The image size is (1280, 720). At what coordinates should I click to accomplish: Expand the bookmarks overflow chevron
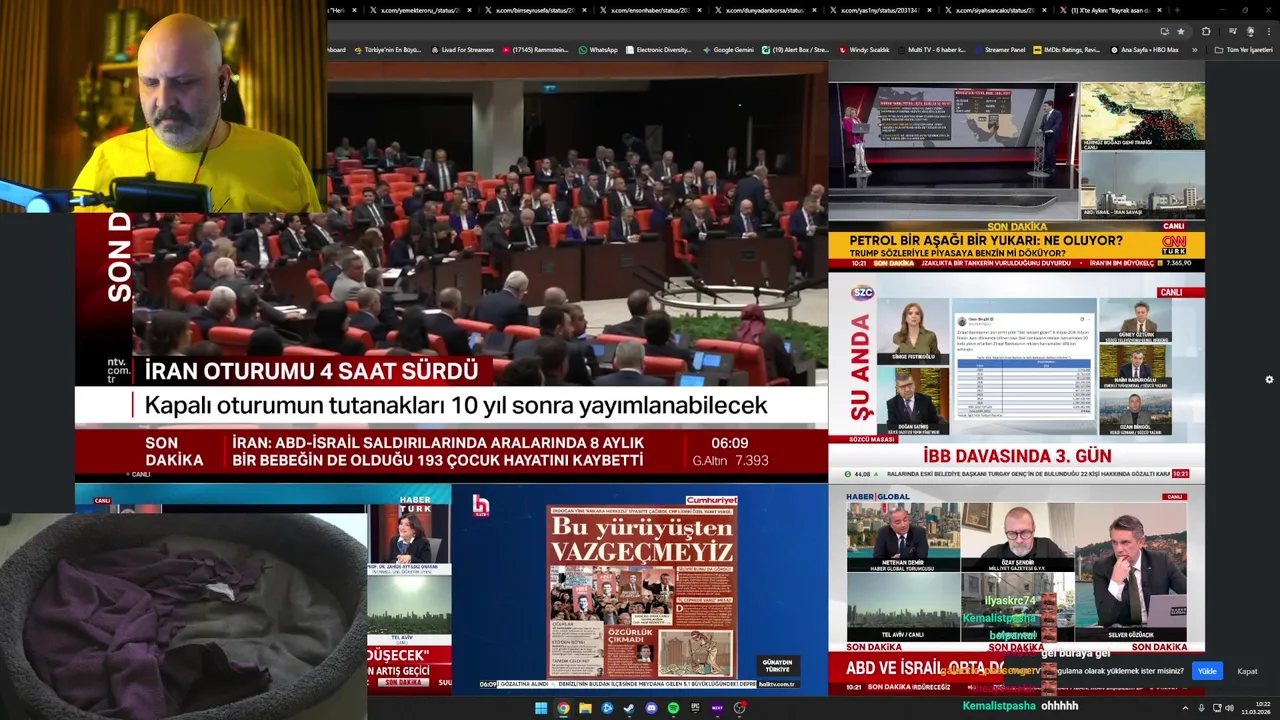[1195, 50]
